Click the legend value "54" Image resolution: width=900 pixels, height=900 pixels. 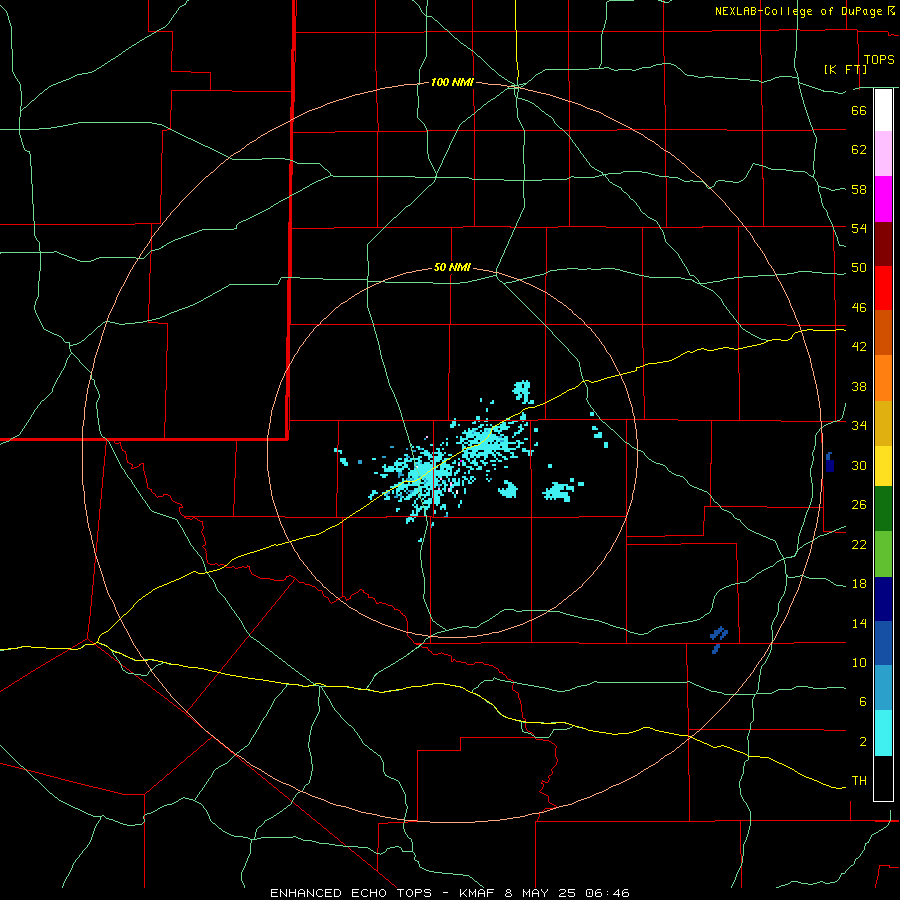859,228
